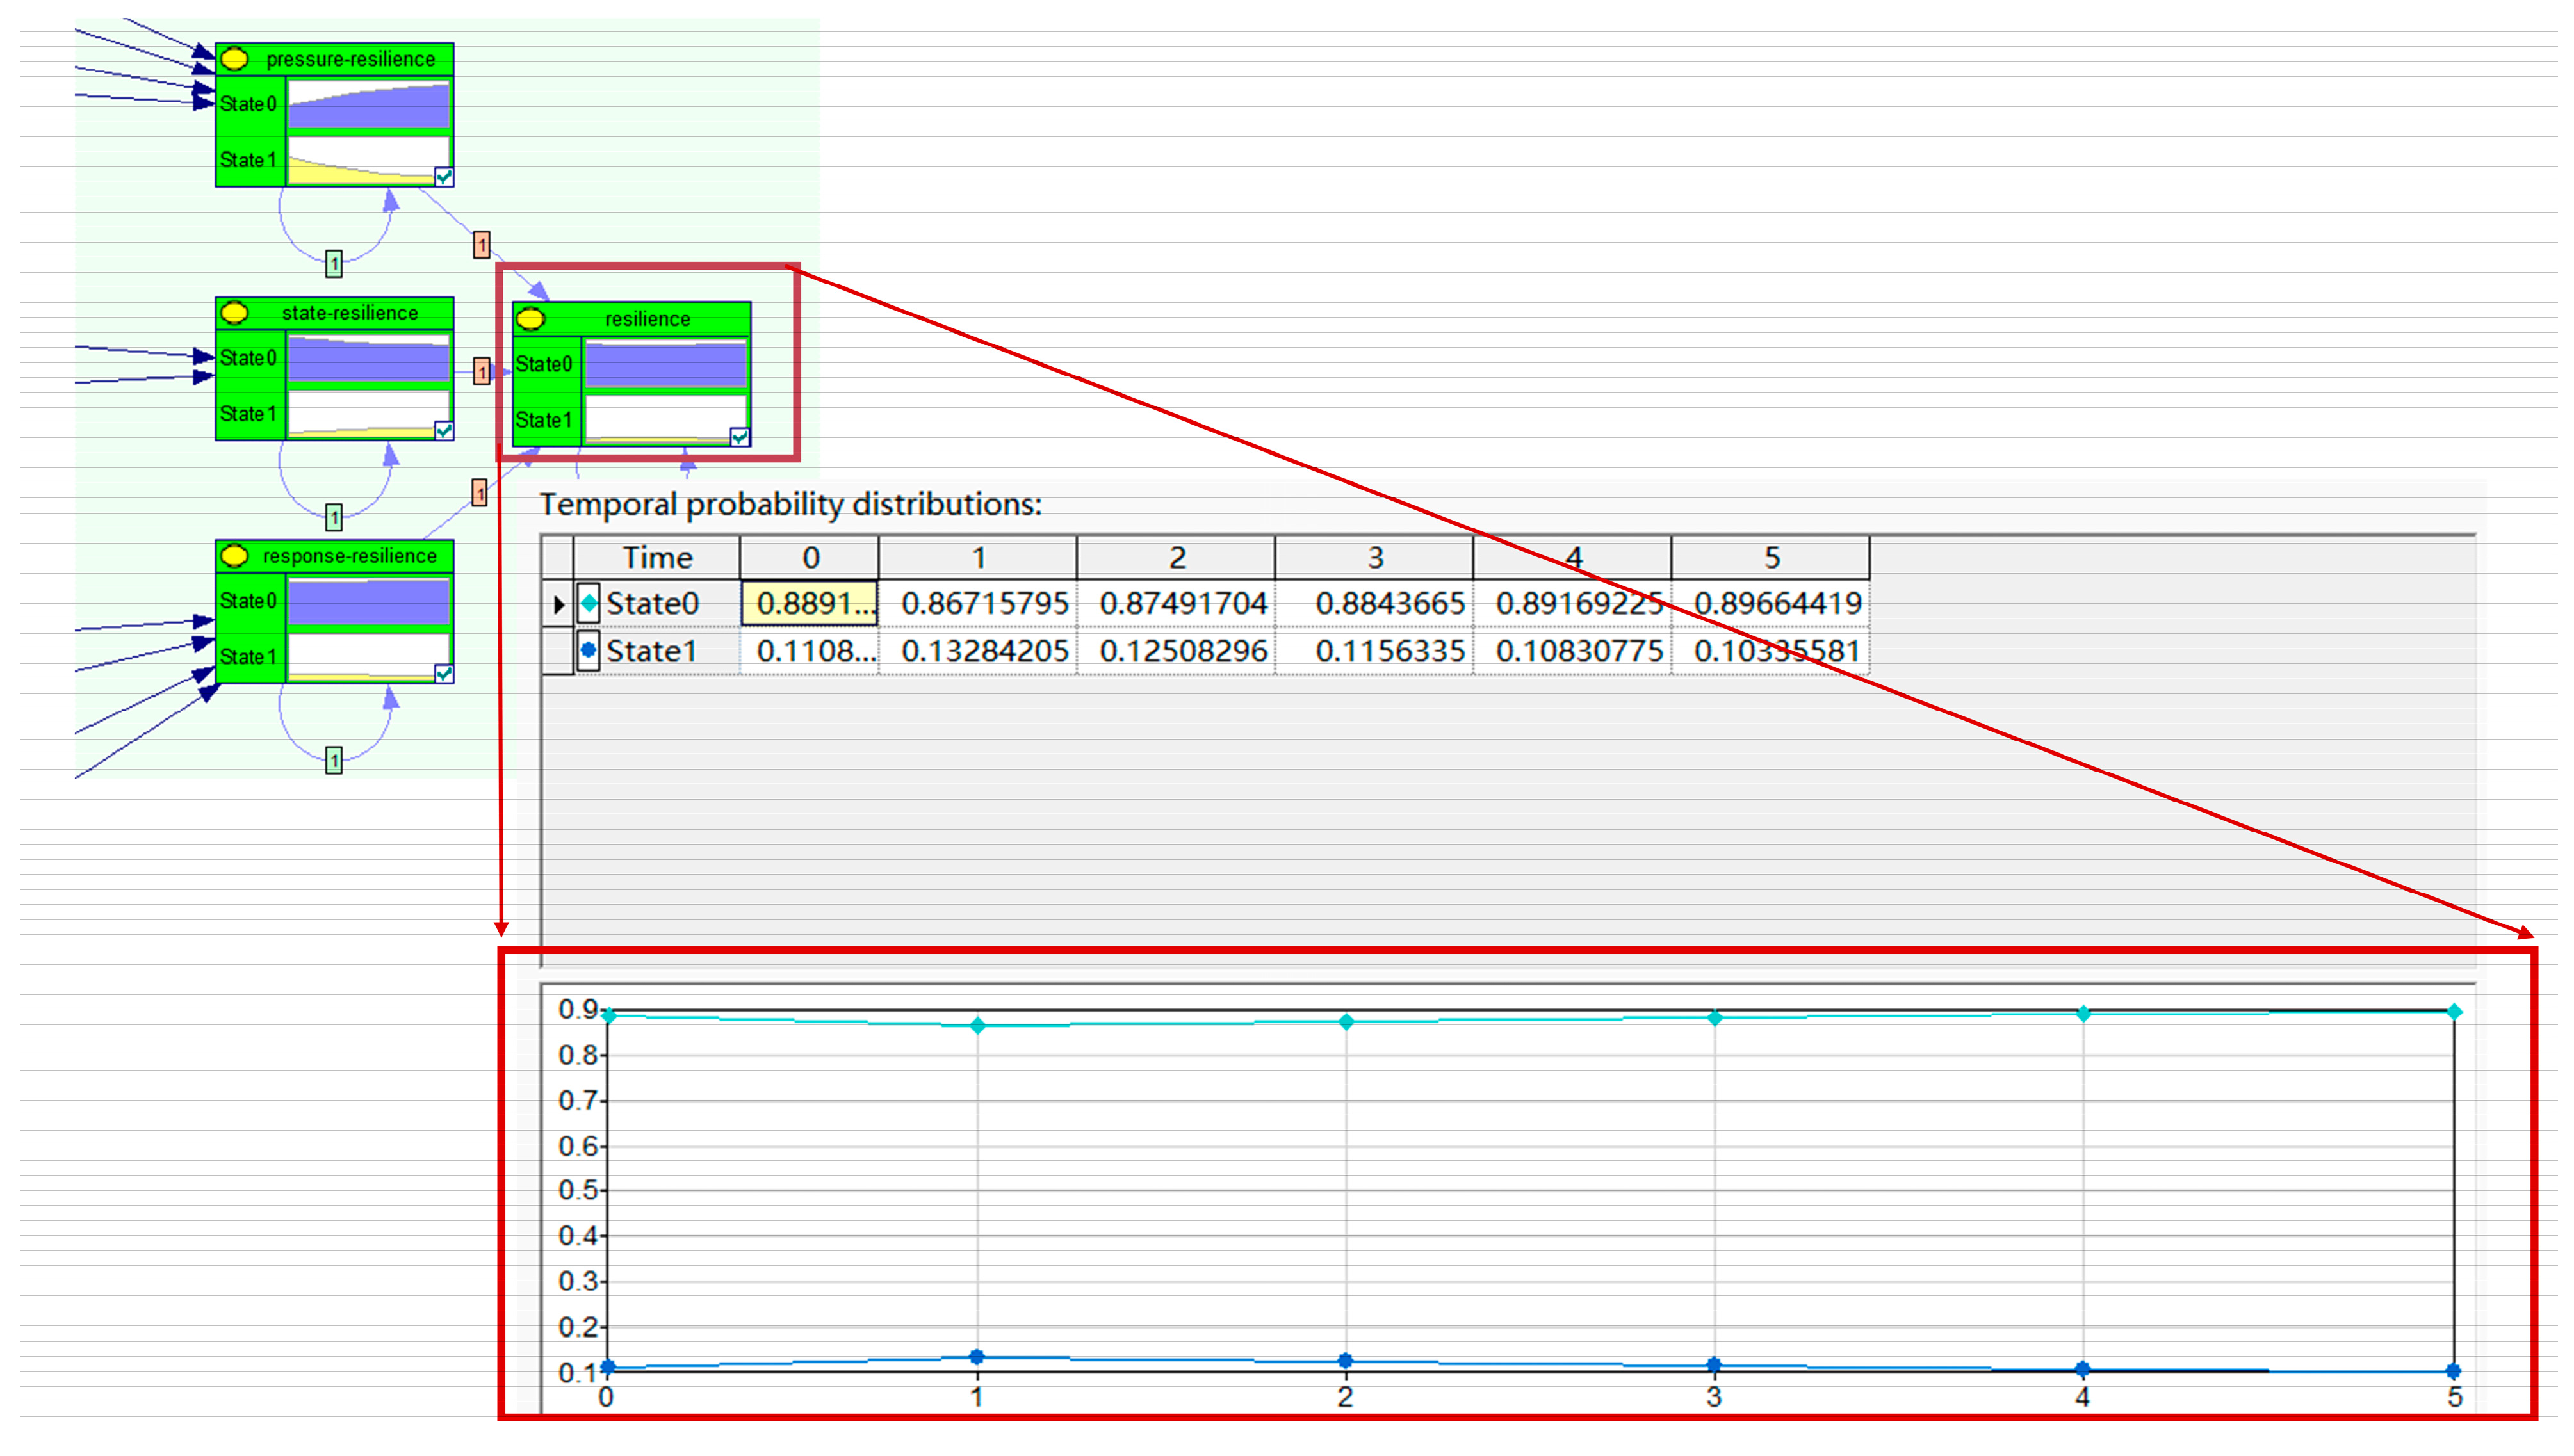The height and width of the screenshot is (1456, 2574).
Task: Select the time step 5 column header
Action: pyautogui.click(x=1771, y=558)
